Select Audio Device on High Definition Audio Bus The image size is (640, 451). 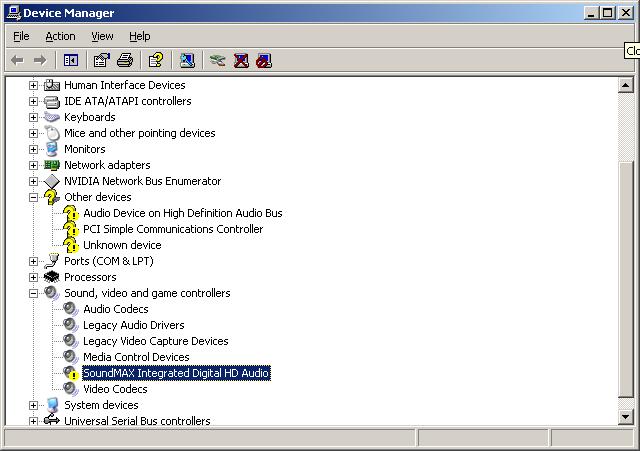(183, 213)
